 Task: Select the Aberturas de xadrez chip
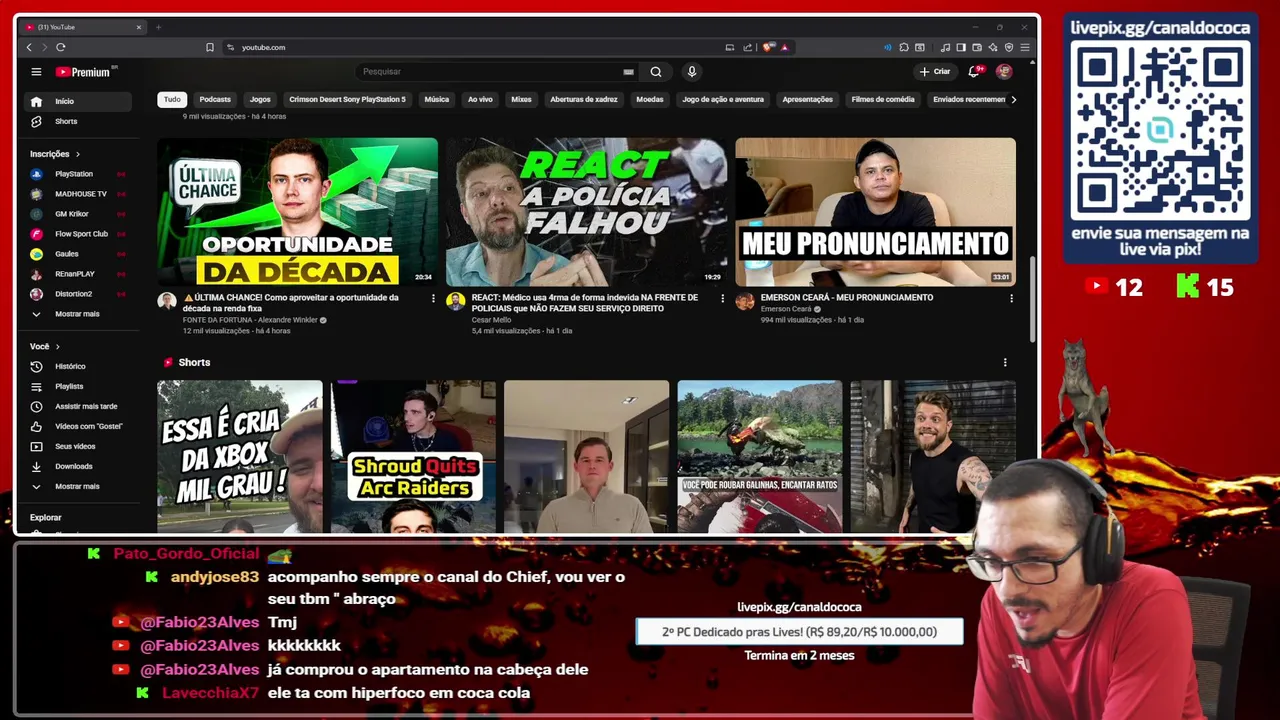(x=584, y=99)
